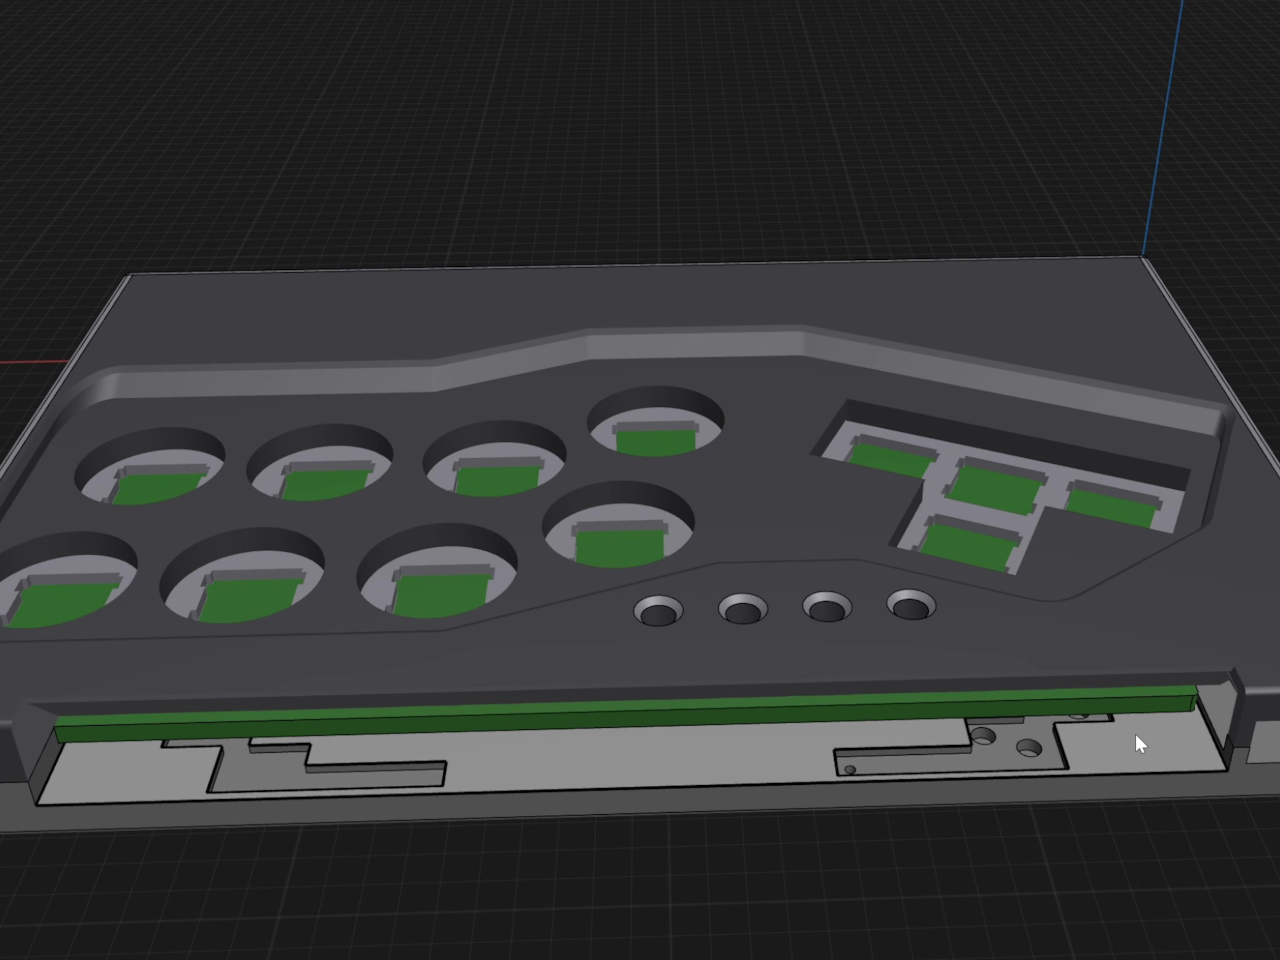Select the rightmost circular cutout in bottom row

click(x=618, y=527)
